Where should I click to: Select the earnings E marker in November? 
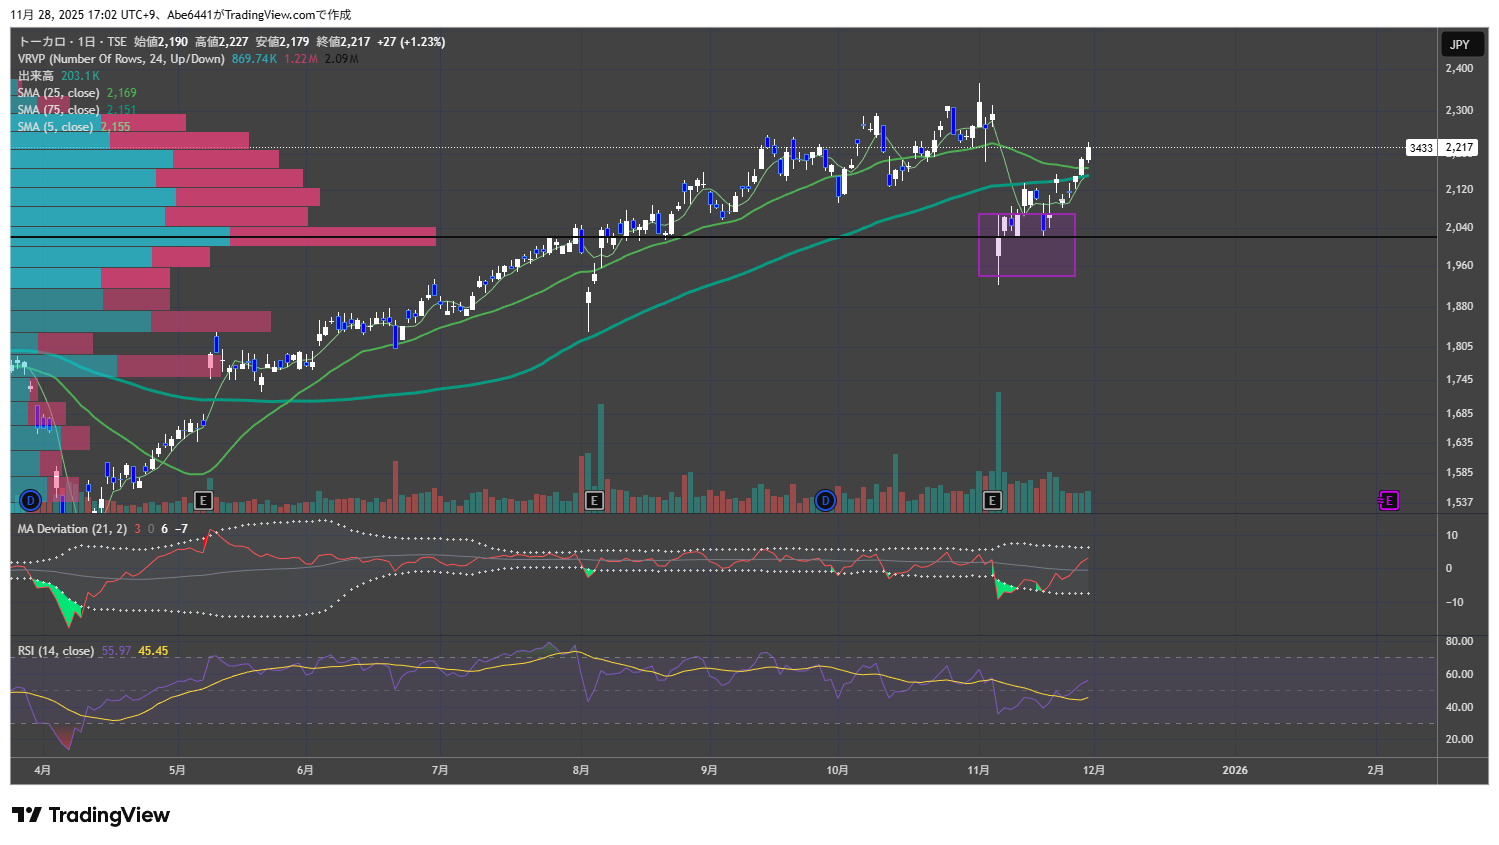point(993,500)
